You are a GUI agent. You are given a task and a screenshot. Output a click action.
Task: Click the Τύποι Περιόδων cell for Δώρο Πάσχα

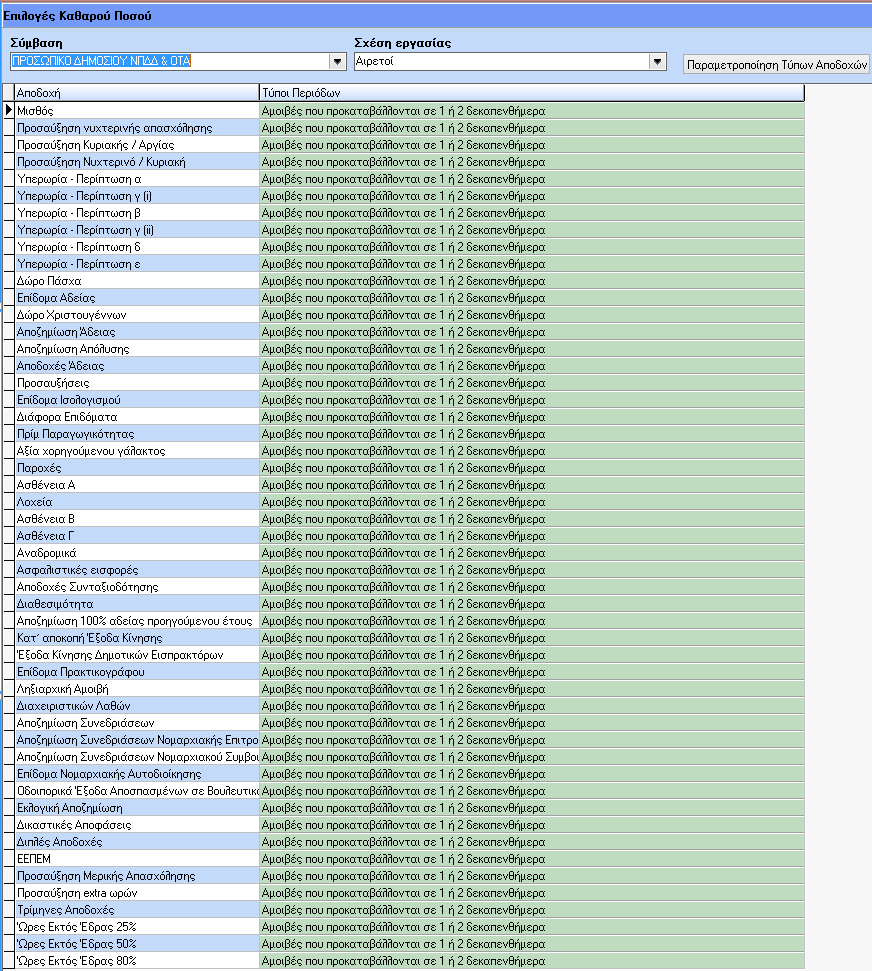(532, 281)
